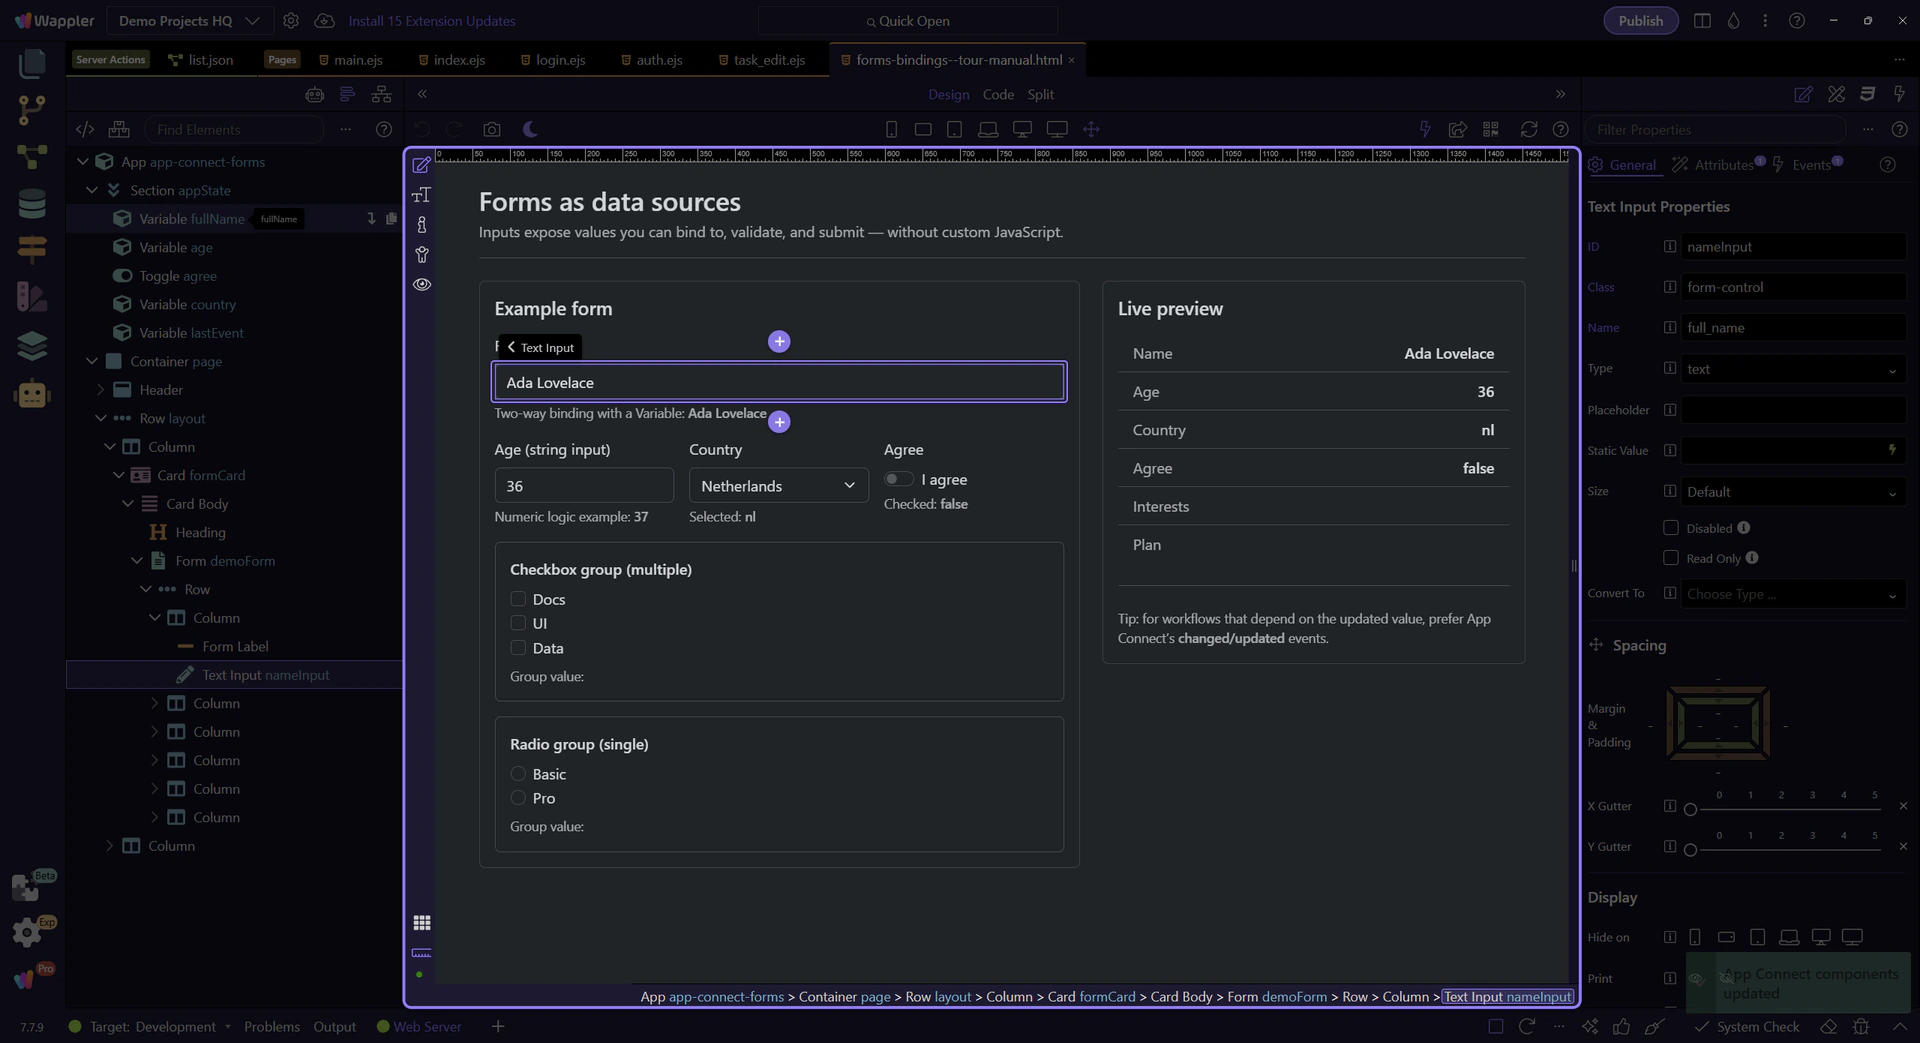Viewport: 1920px width, 1043px height.
Task: Click the robot AI assistant sidebar icon
Action: (x=32, y=394)
